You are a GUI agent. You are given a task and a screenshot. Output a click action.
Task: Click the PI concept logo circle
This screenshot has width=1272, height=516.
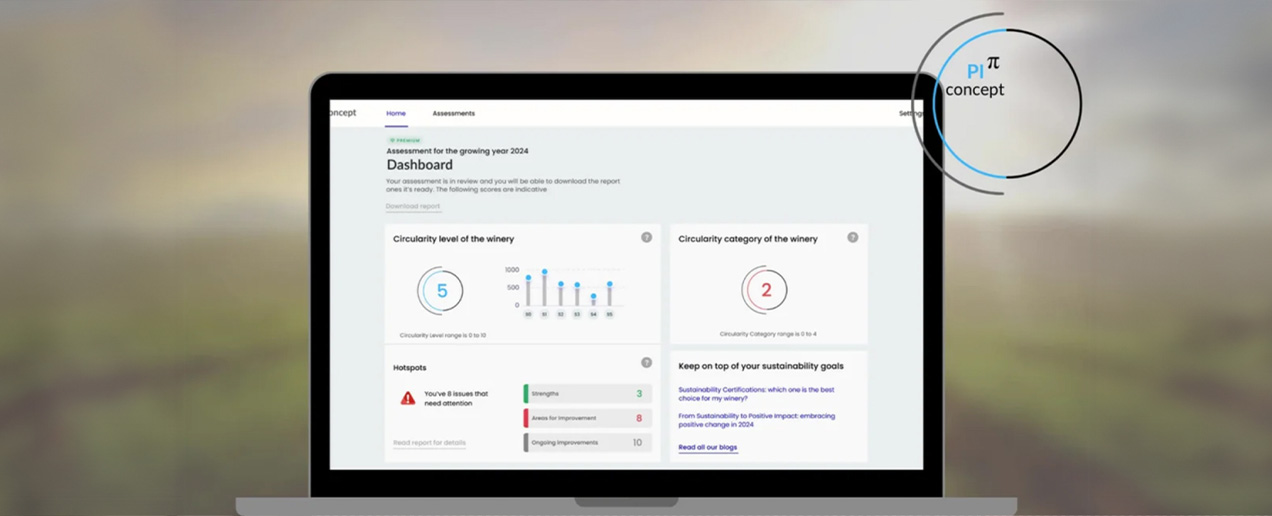(1000, 102)
